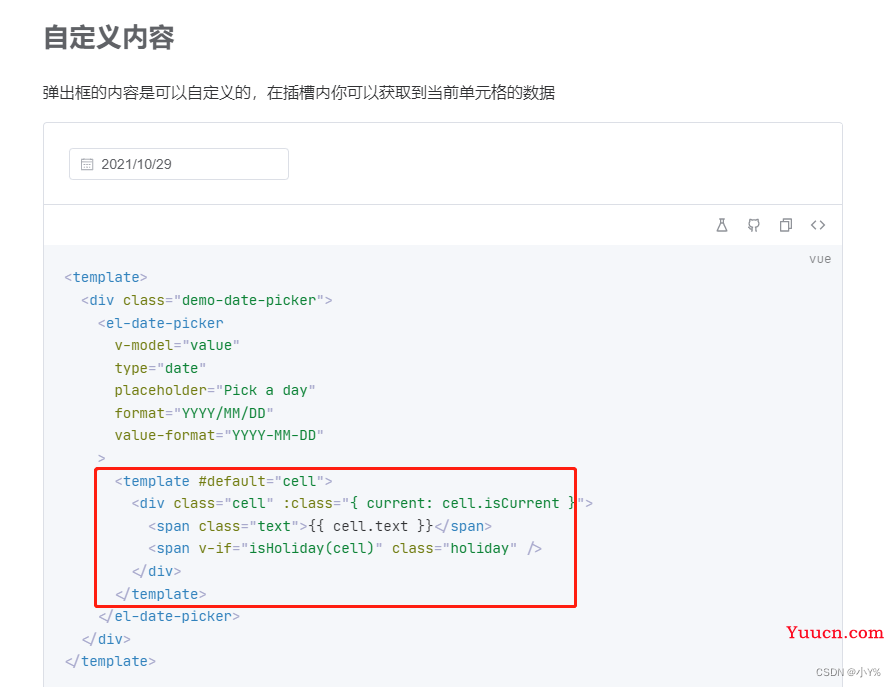Click the 自定义内容 heading

[x=109, y=38]
